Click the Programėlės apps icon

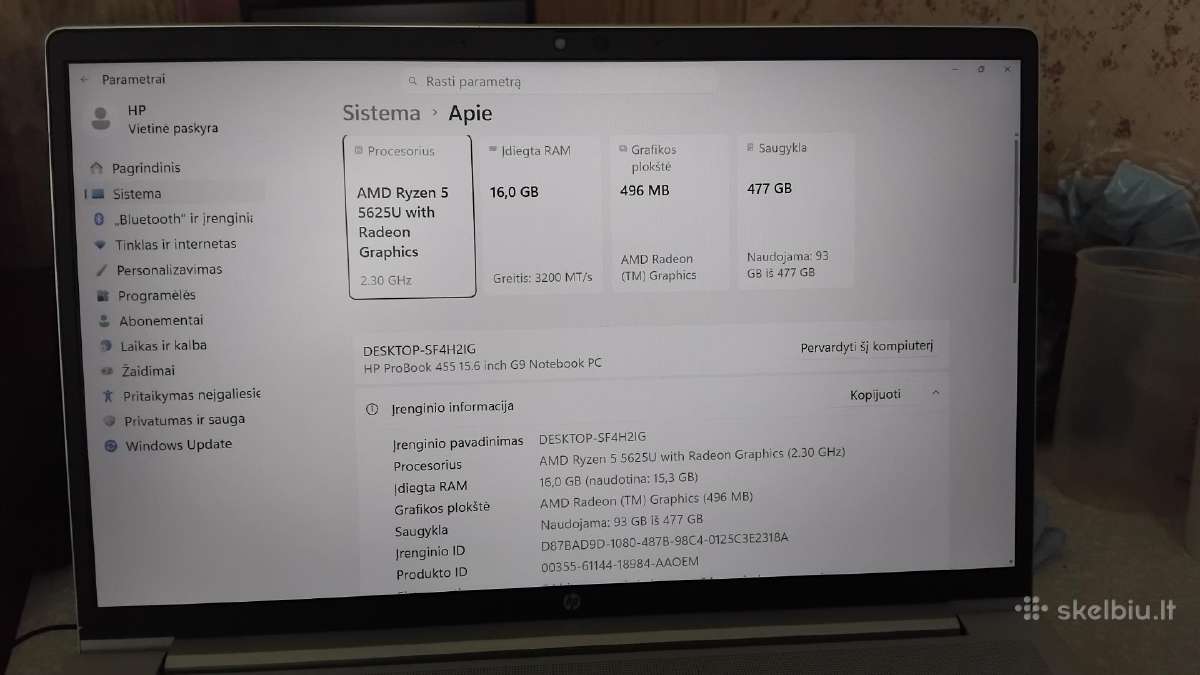point(102,296)
